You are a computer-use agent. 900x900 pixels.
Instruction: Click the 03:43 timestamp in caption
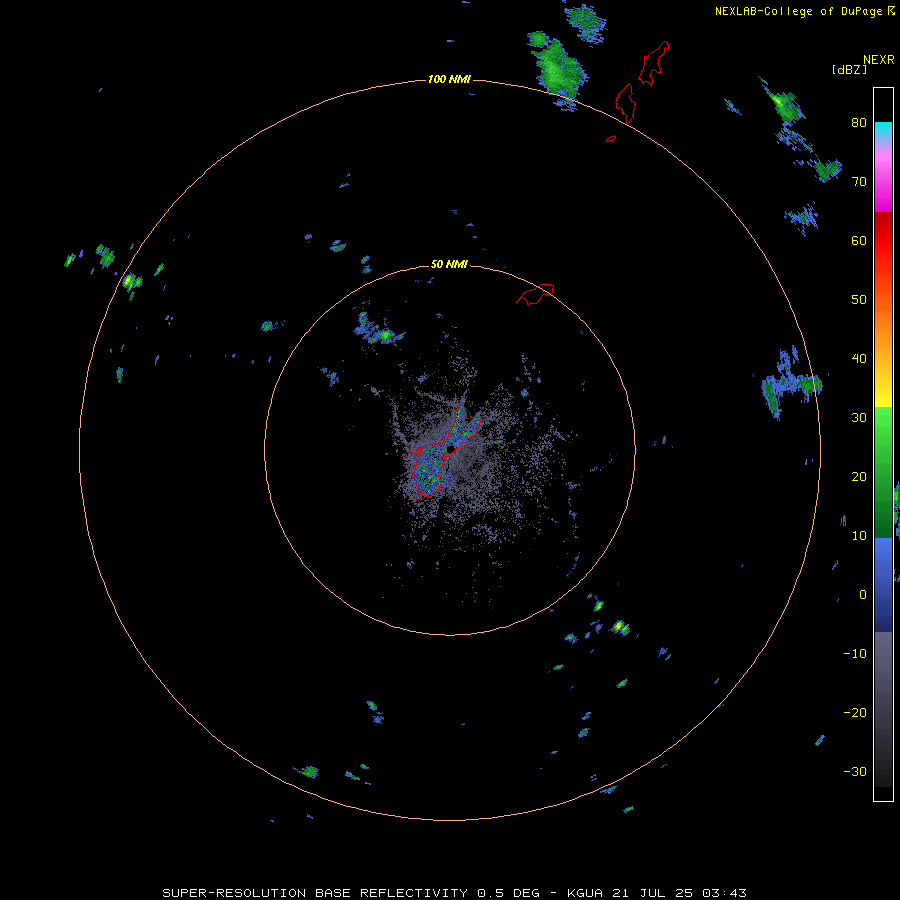(x=726, y=893)
